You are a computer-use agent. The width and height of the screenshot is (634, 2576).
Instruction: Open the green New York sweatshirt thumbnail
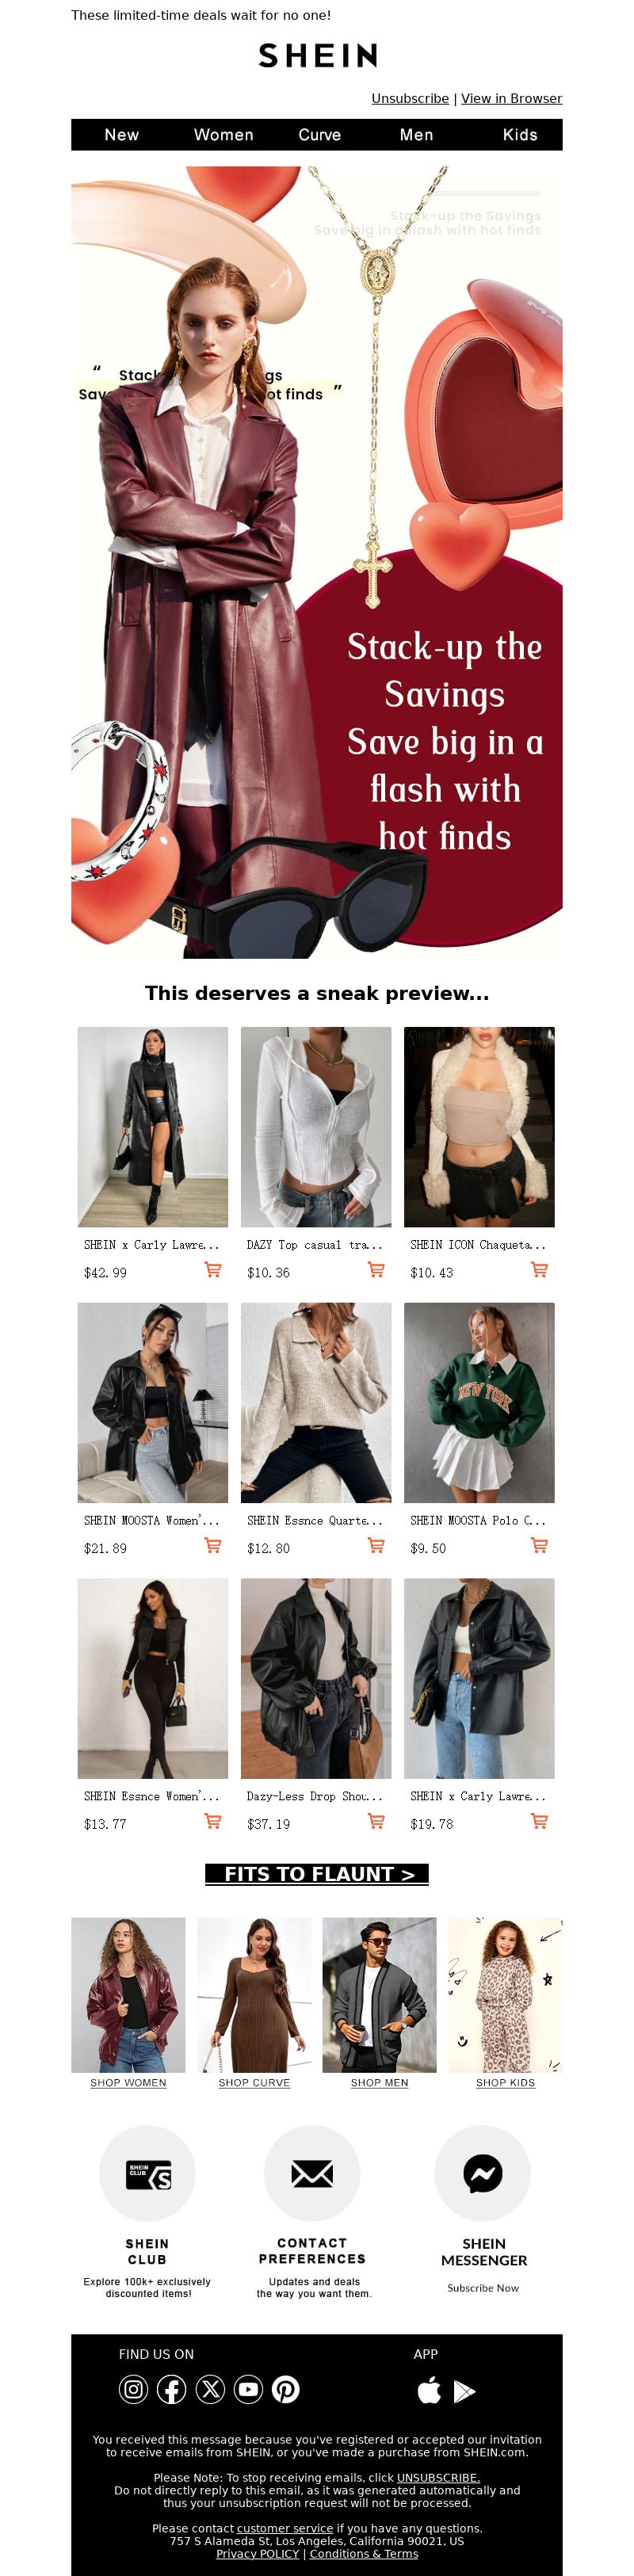(479, 1402)
